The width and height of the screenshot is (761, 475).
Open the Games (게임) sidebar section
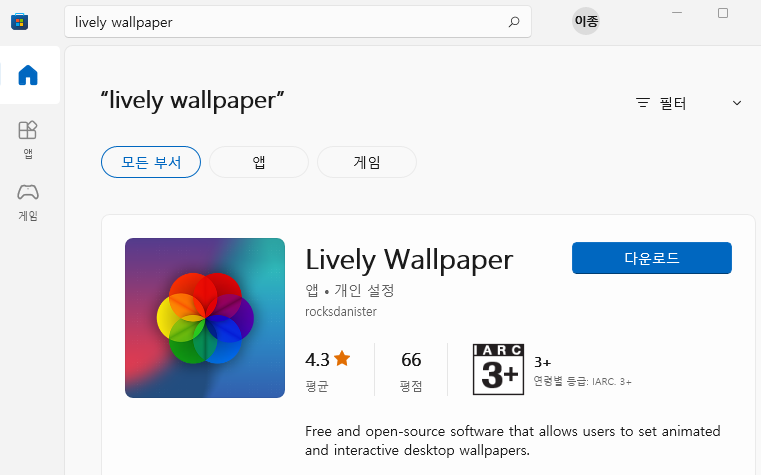click(x=28, y=202)
